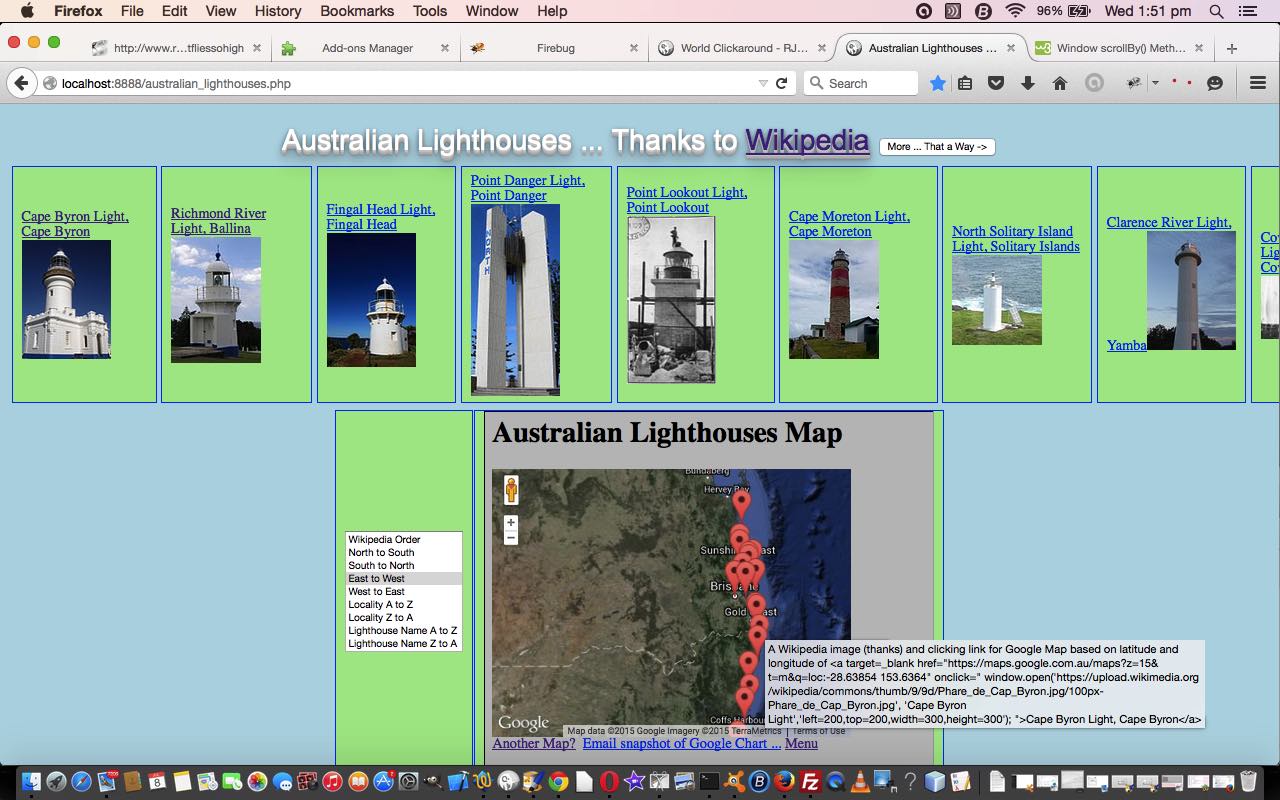Zoom out on map with minus
This screenshot has height=800, width=1280.
[511, 538]
